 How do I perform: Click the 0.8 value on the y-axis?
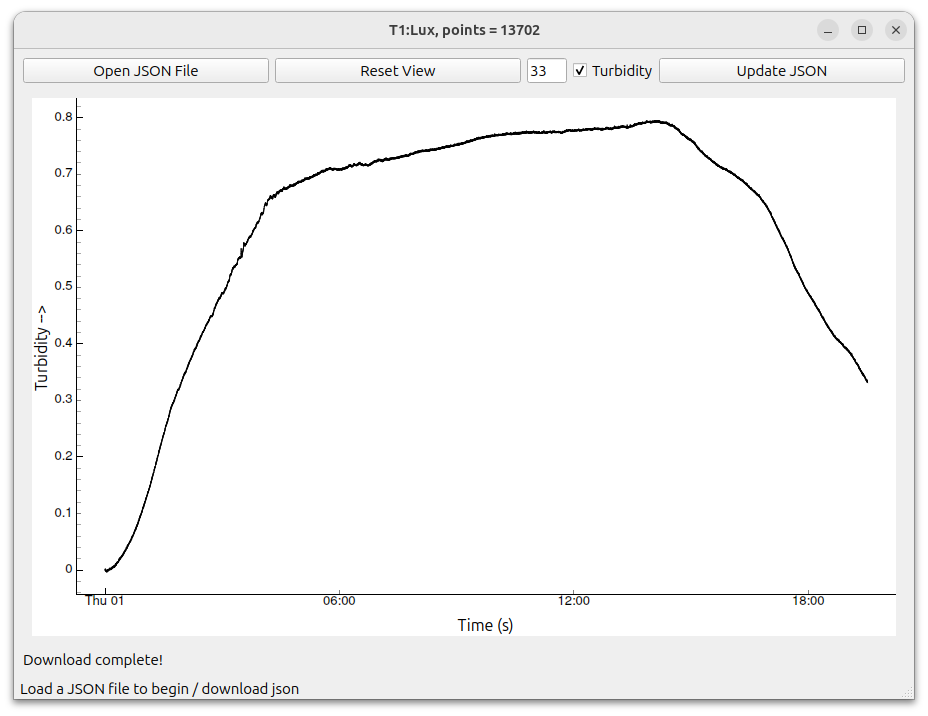63,117
